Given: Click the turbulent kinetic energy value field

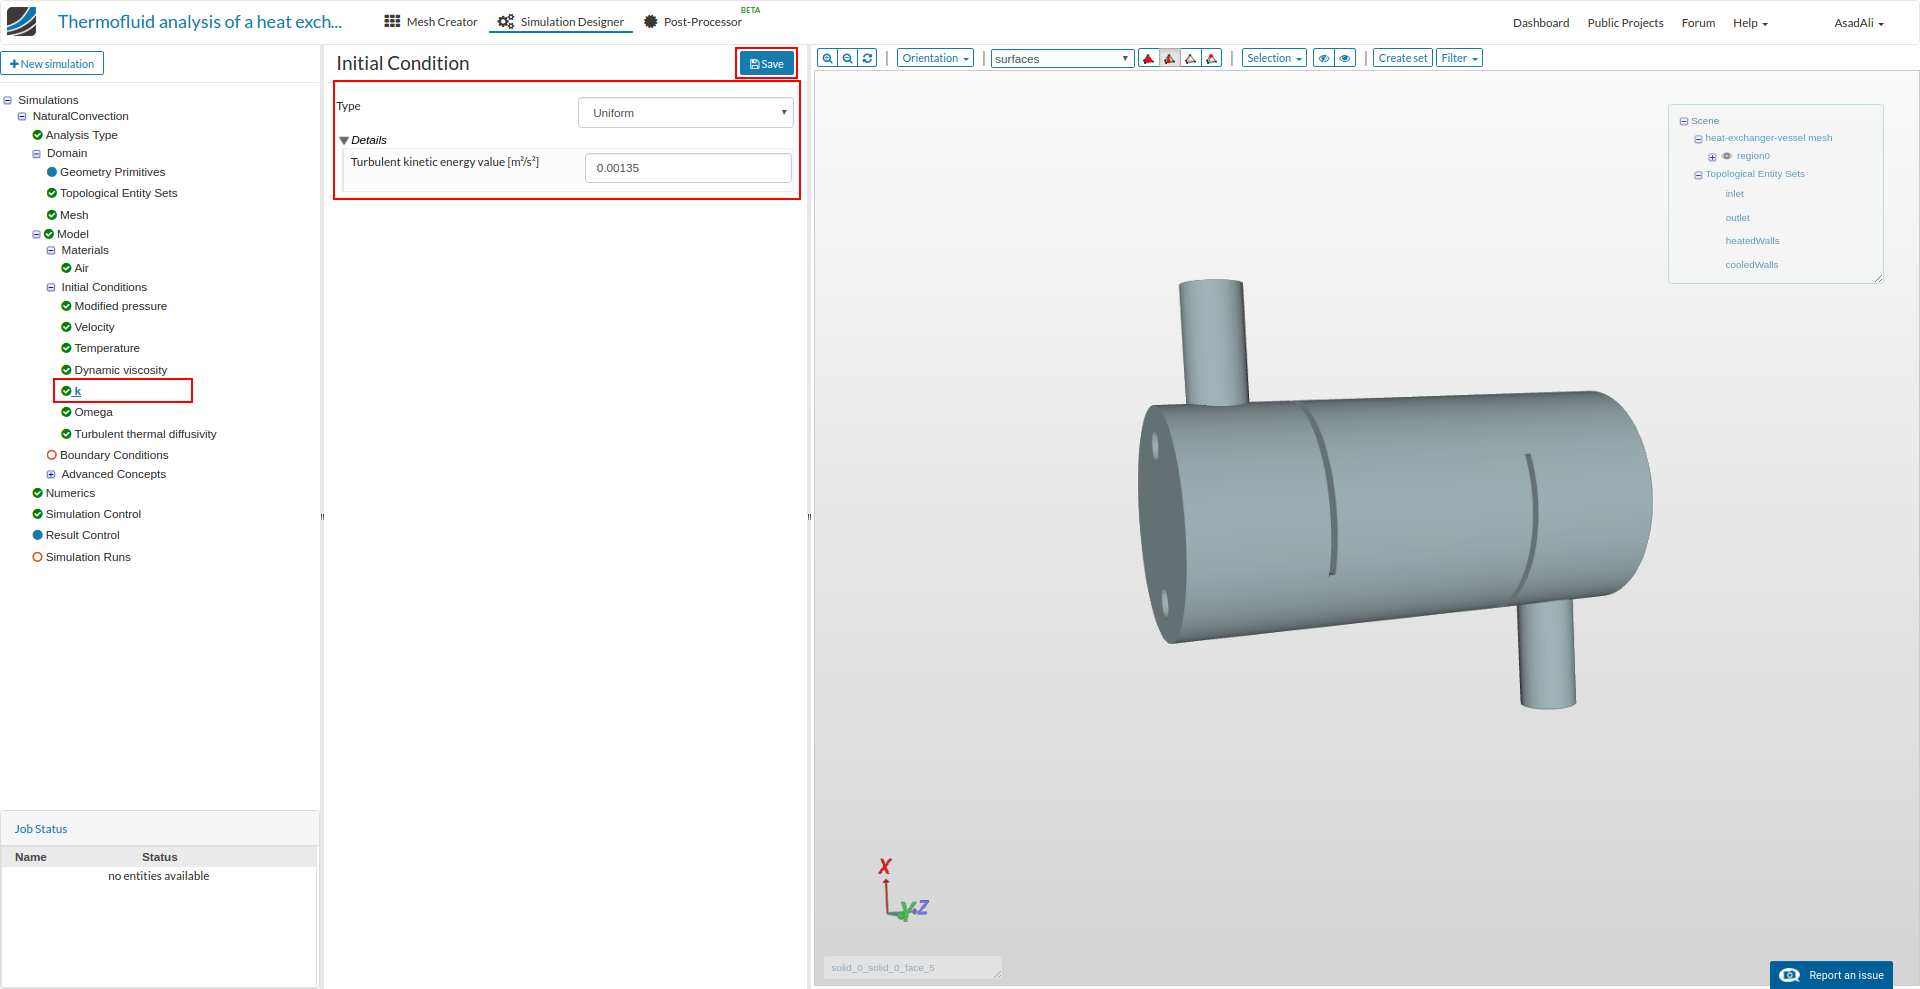Looking at the screenshot, I should pos(688,168).
